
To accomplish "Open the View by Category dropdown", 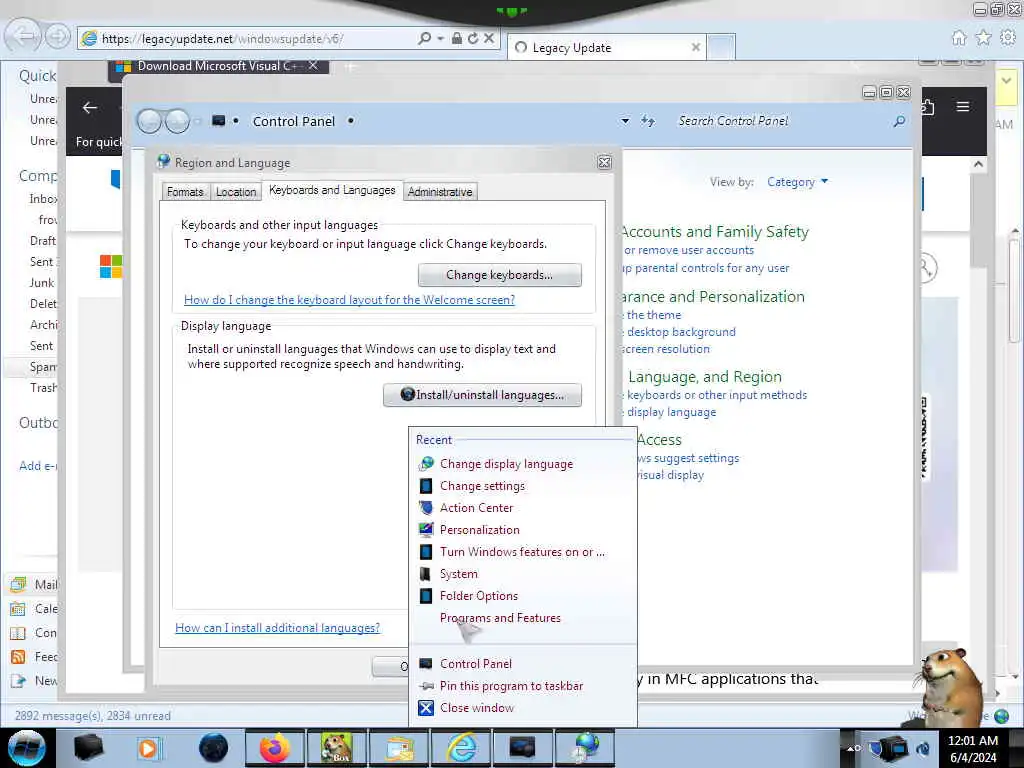I will click(x=797, y=182).
